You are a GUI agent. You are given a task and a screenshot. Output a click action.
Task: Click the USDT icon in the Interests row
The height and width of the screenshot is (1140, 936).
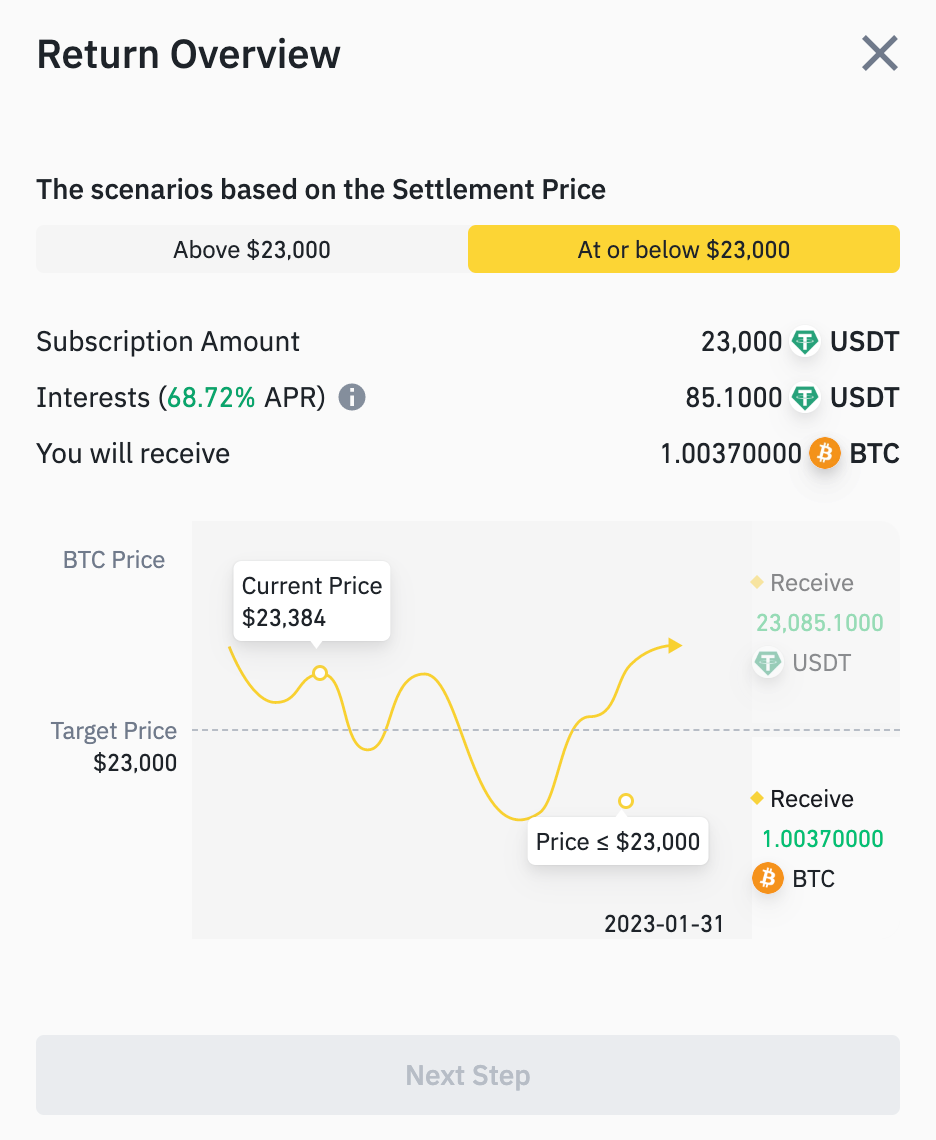coord(805,398)
